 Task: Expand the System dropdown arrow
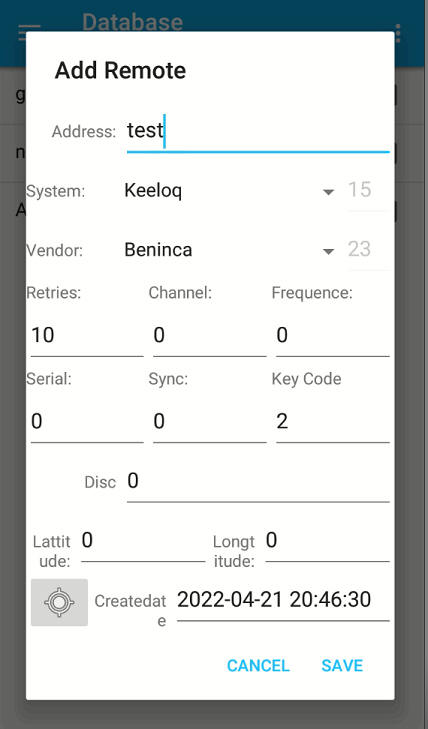click(329, 192)
